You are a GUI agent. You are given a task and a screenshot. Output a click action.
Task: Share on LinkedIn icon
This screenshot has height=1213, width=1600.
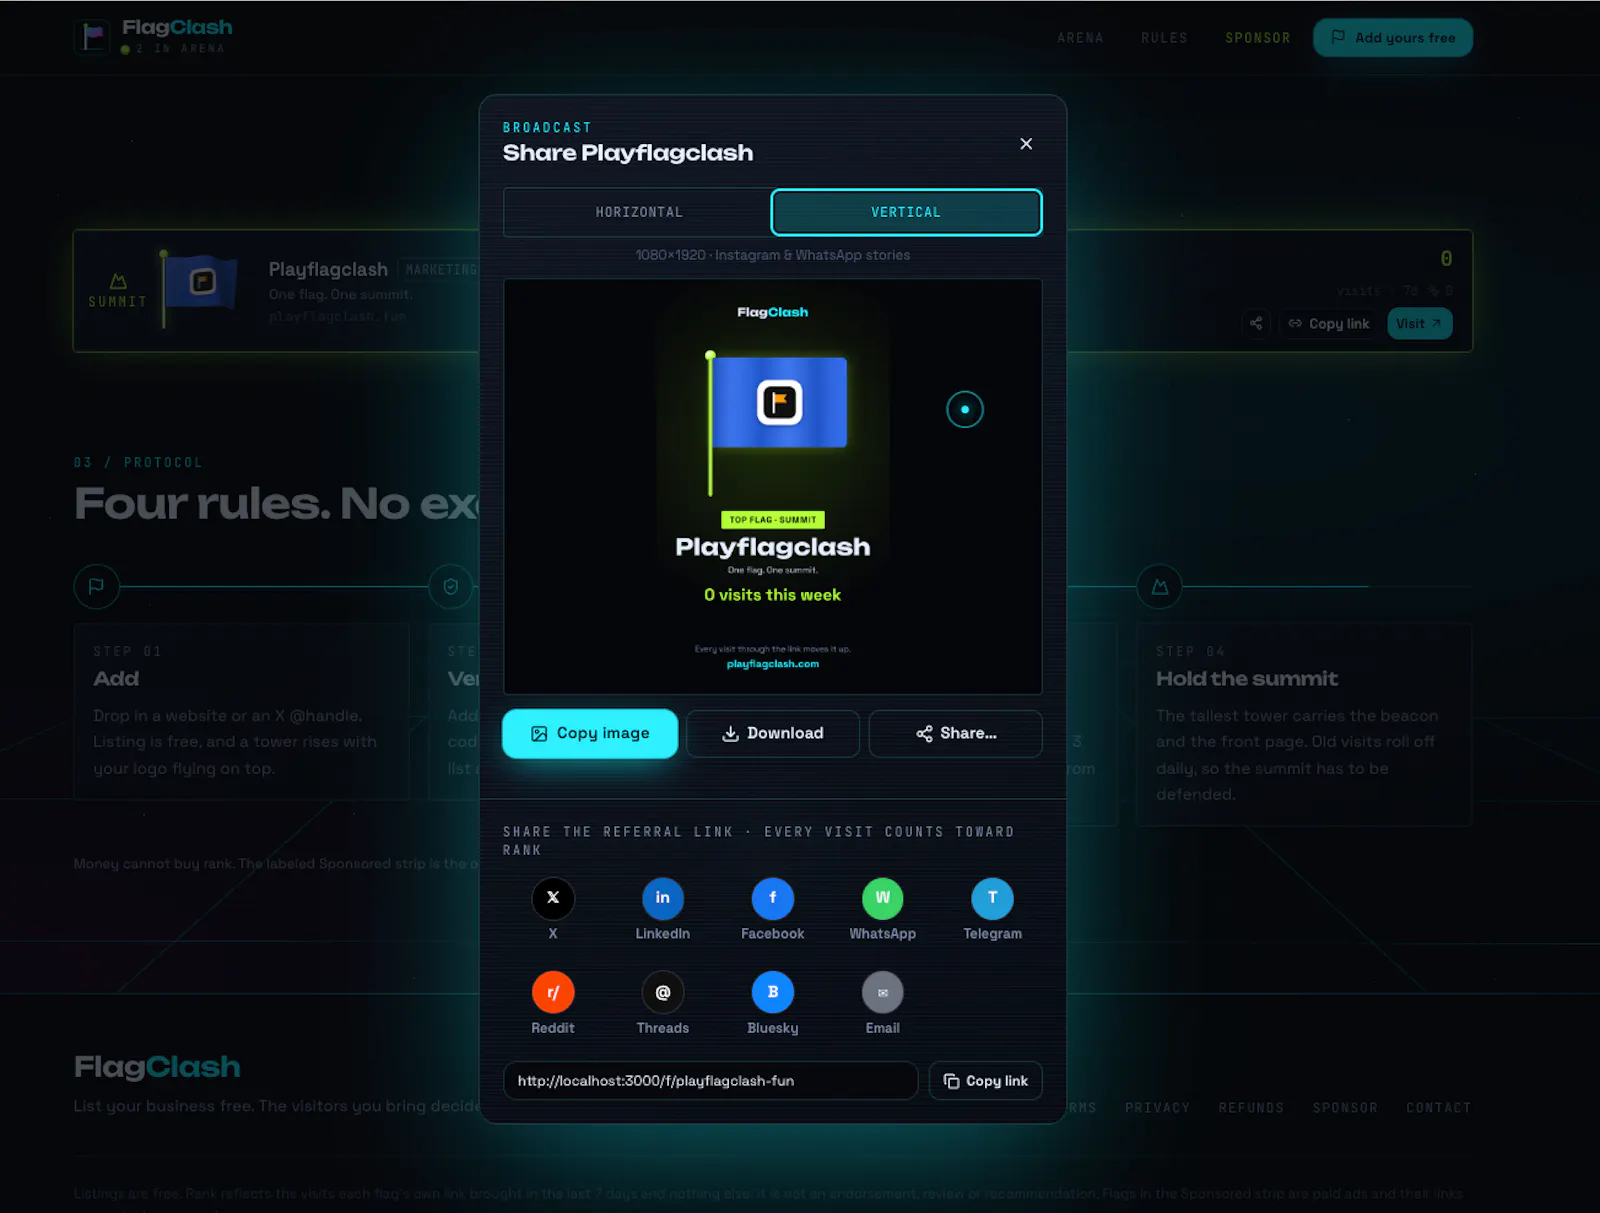coord(663,898)
